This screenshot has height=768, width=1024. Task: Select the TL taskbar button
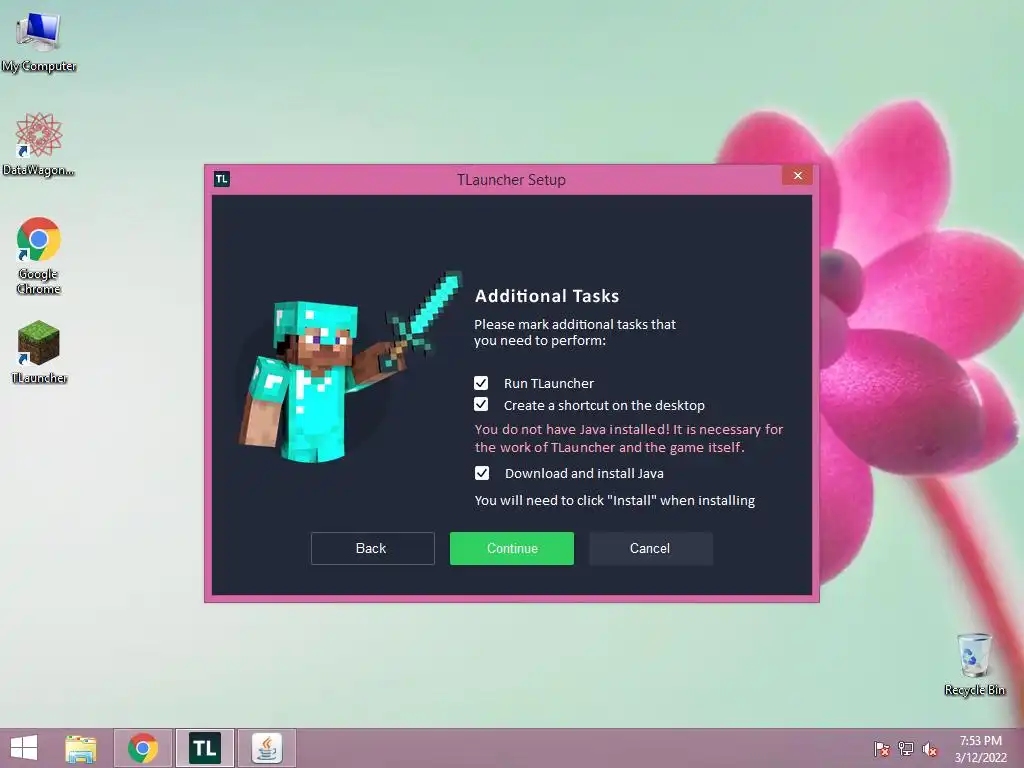pos(205,748)
